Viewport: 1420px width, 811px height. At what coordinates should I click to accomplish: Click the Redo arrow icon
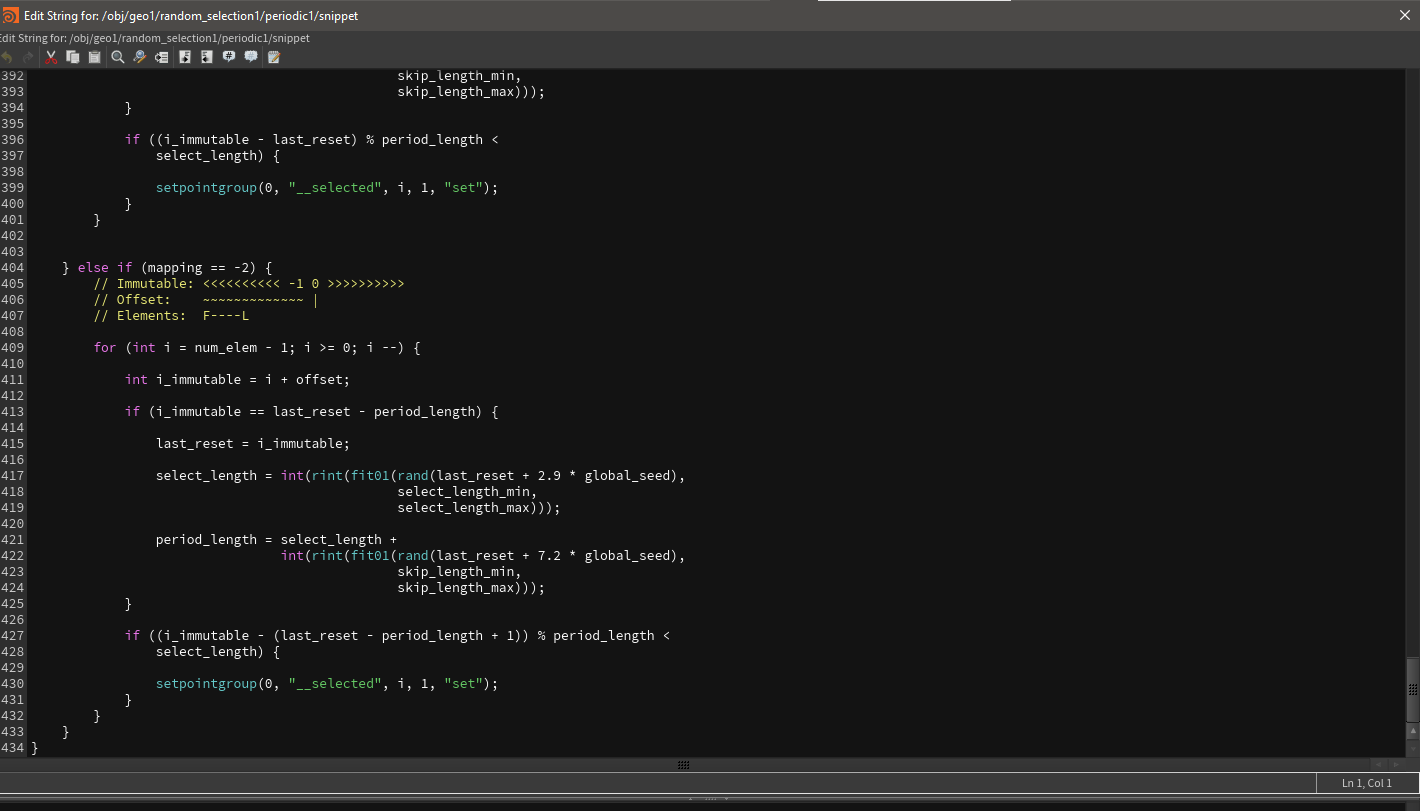coord(28,57)
